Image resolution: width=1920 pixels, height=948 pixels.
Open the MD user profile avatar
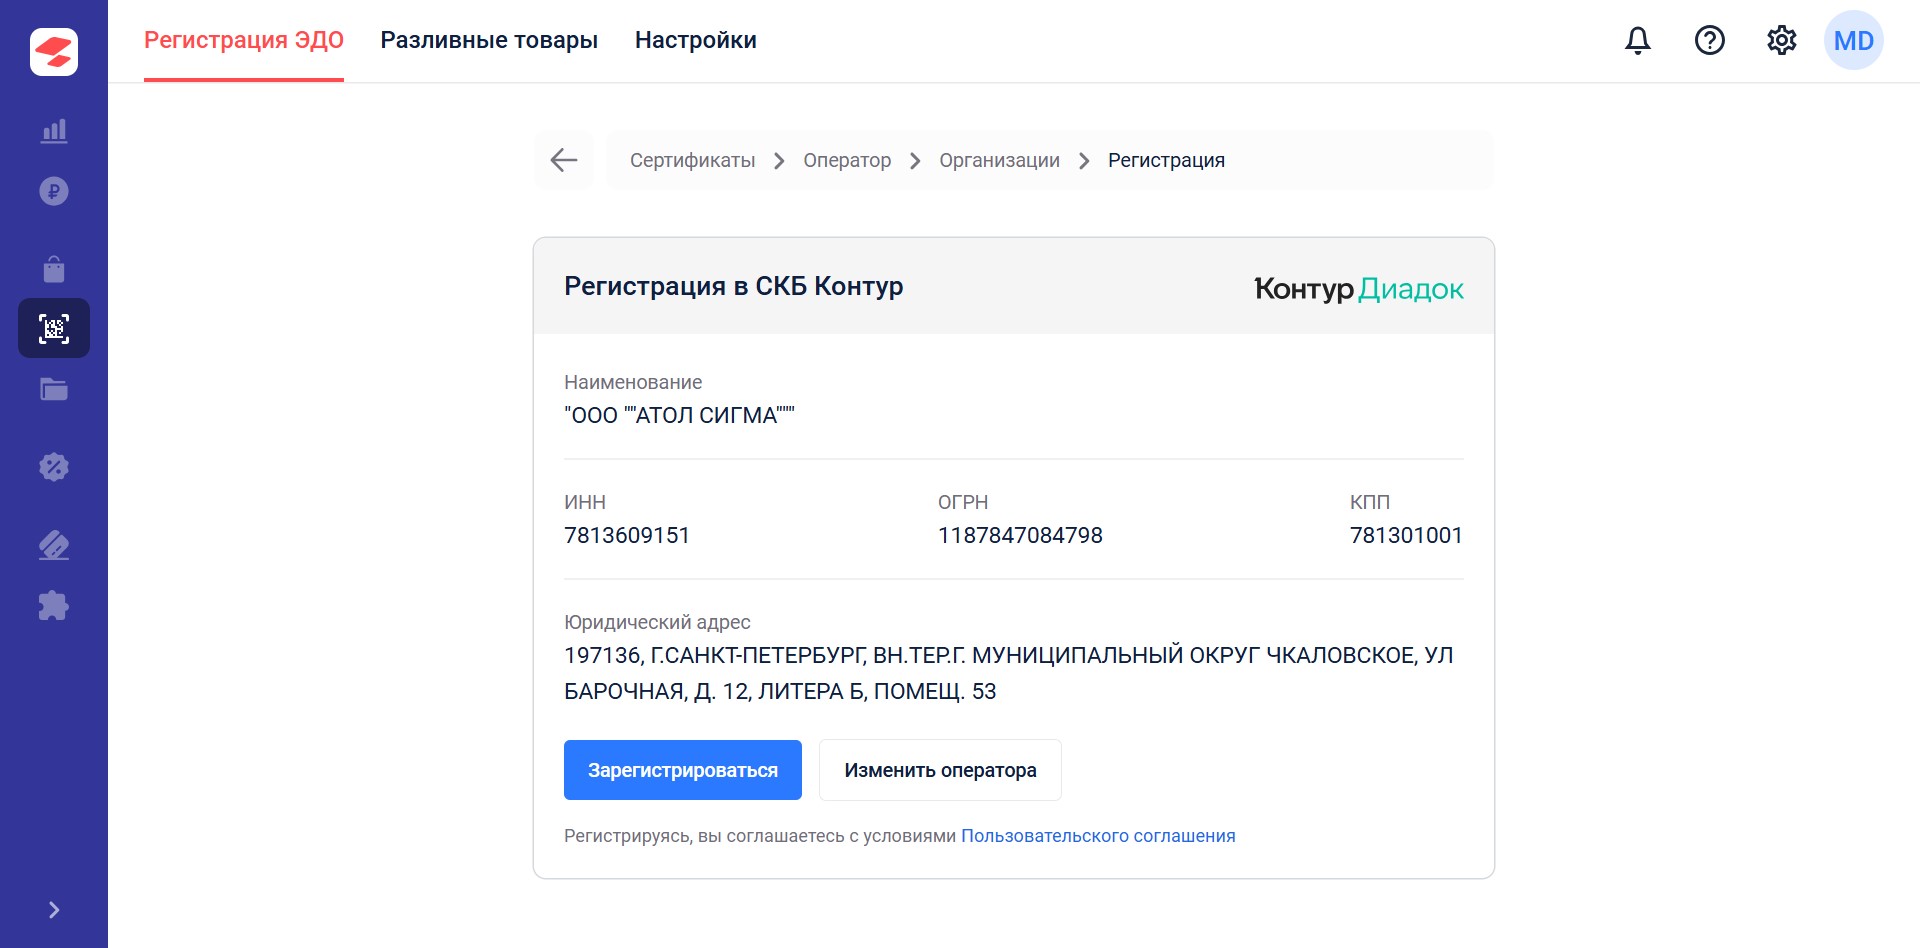(x=1854, y=40)
